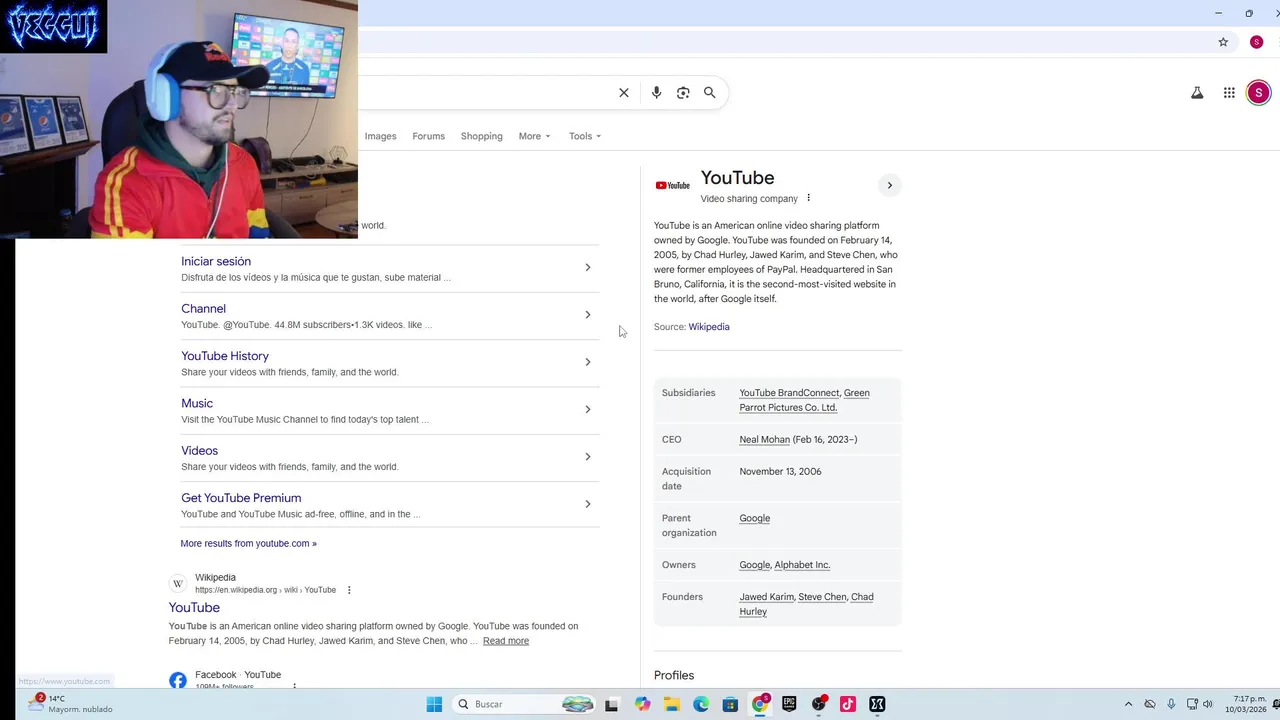The width and height of the screenshot is (1280, 720).
Task: Open the Get YouTube Premium link
Action: click(x=241, y=498)
